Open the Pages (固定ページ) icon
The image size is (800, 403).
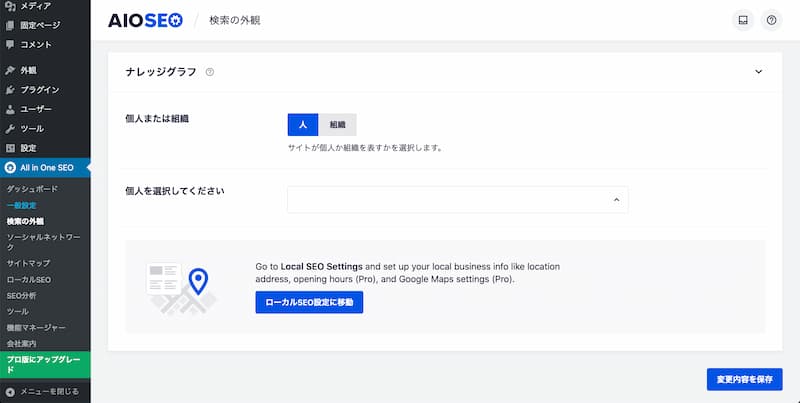10,25
